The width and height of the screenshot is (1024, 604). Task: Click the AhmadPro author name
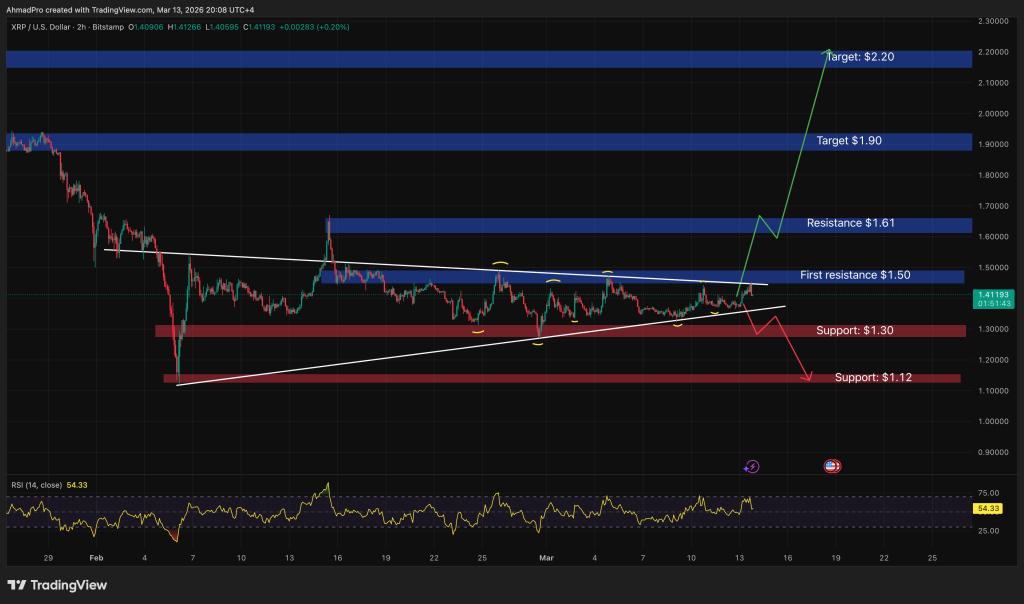pos(25,8)
